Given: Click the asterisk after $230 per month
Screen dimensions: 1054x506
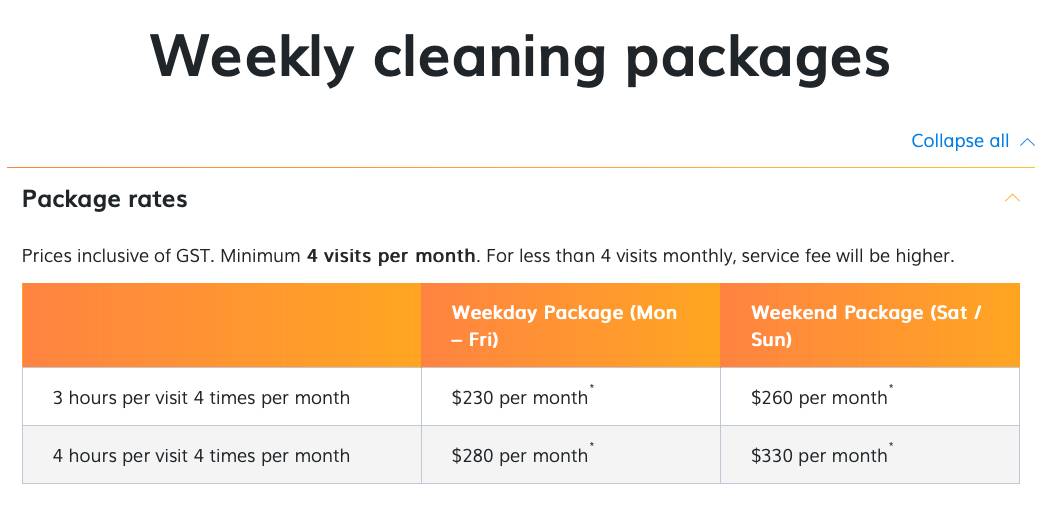Looking at the screenshot, I should (x=592, y=388).
